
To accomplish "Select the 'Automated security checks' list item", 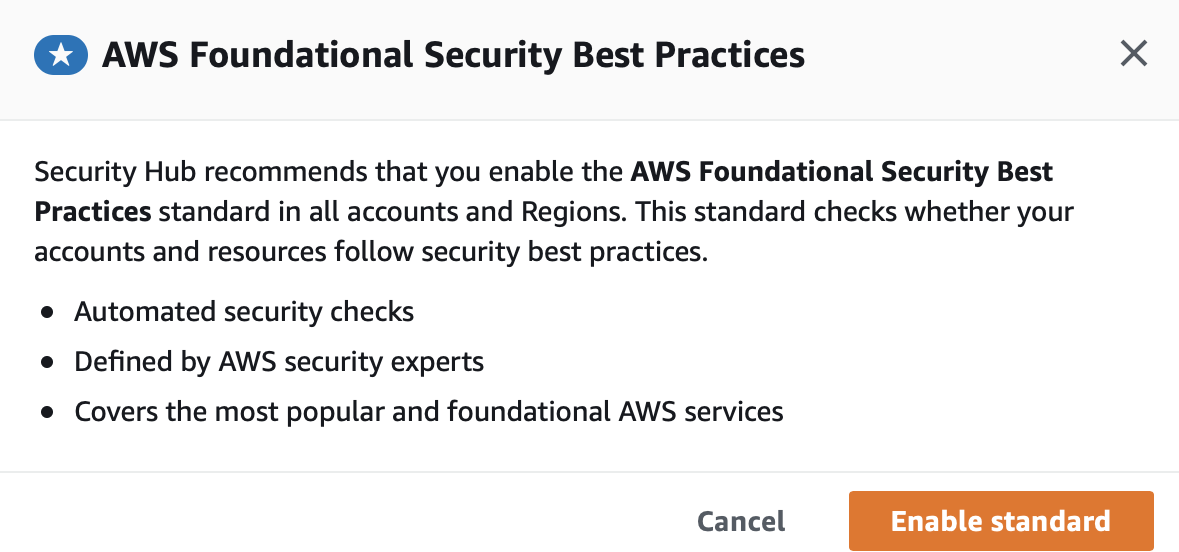I will click(244, 311).
